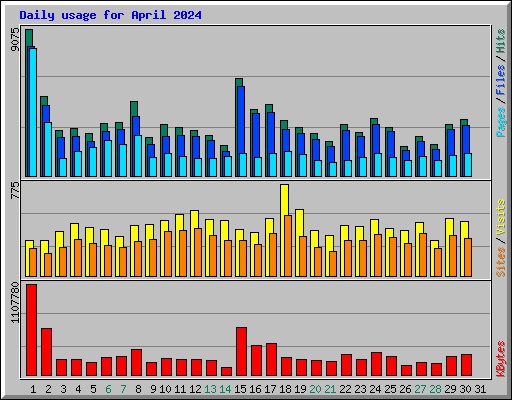512x400 pixels.
Task: Select green weekend day 14 label
Action: click(225, 389)
